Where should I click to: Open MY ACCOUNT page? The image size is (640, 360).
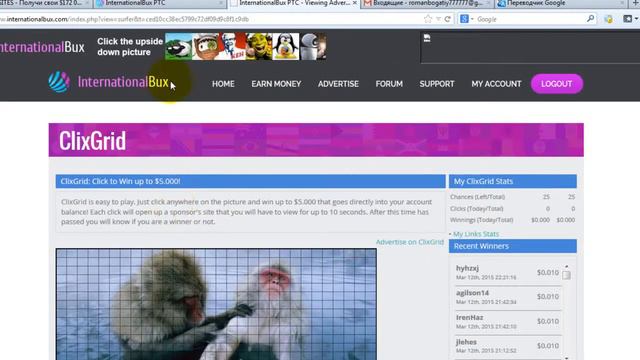tap(496, 84)
